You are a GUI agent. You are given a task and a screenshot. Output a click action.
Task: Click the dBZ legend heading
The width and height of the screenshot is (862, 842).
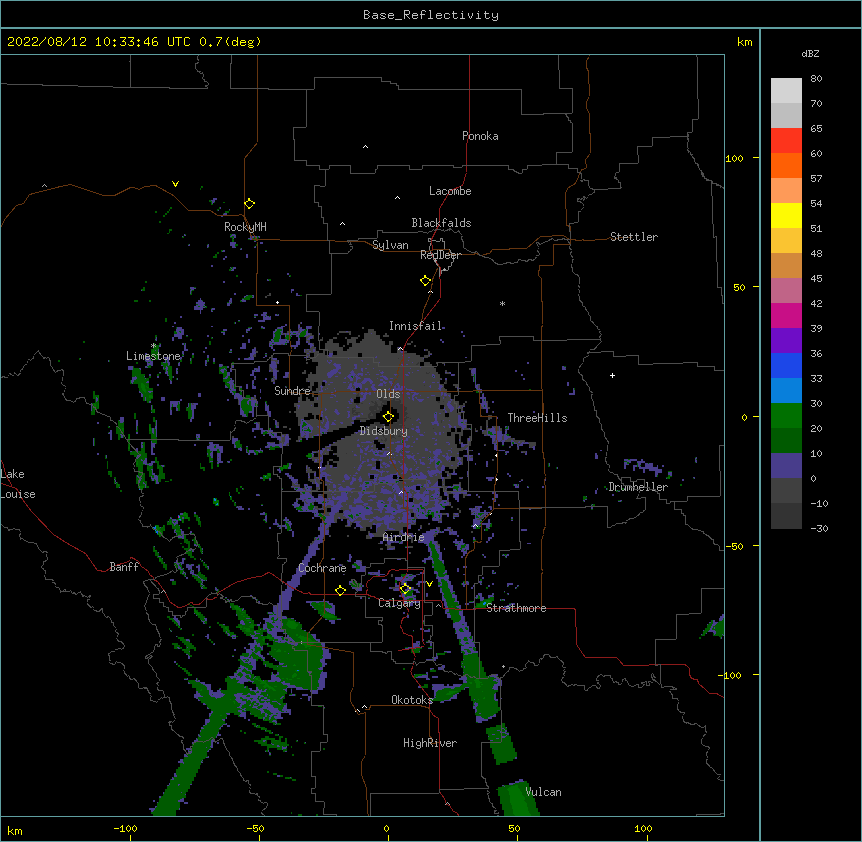click(810, 53)
